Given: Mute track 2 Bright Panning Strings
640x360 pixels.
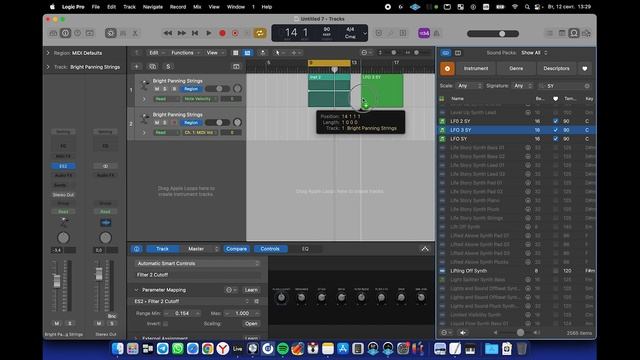Looking at the screenshot, I should pyautogui.click(x=157, y=122).
